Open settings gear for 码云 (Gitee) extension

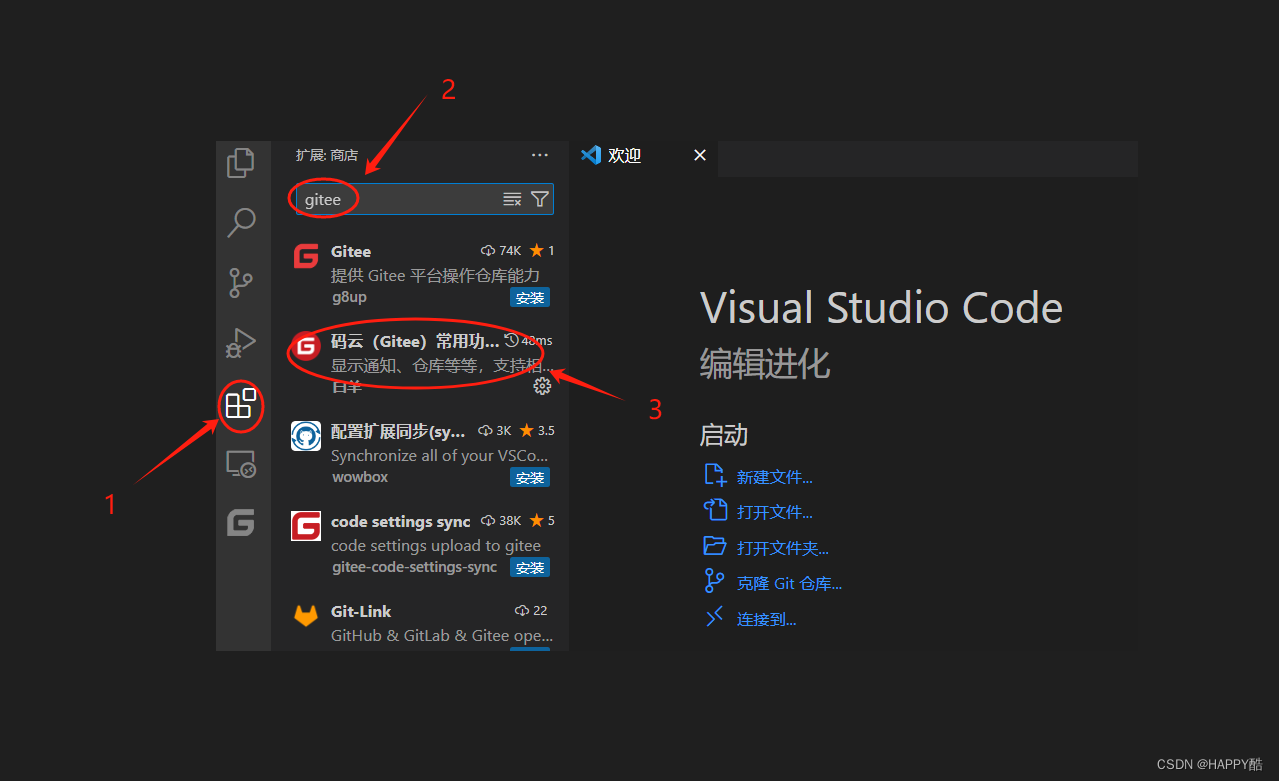pyautogui.click(x=542, y=385)
